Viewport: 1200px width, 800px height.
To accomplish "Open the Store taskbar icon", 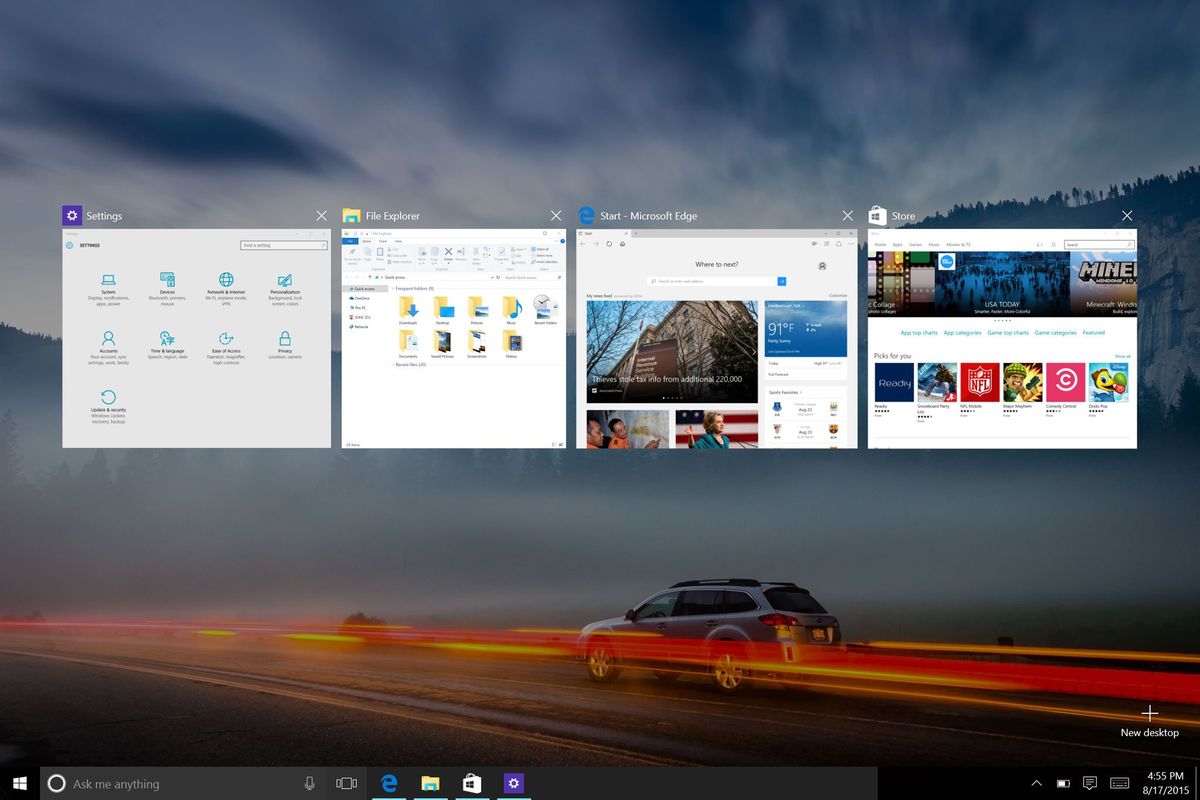I will click(x=471, y=783).
